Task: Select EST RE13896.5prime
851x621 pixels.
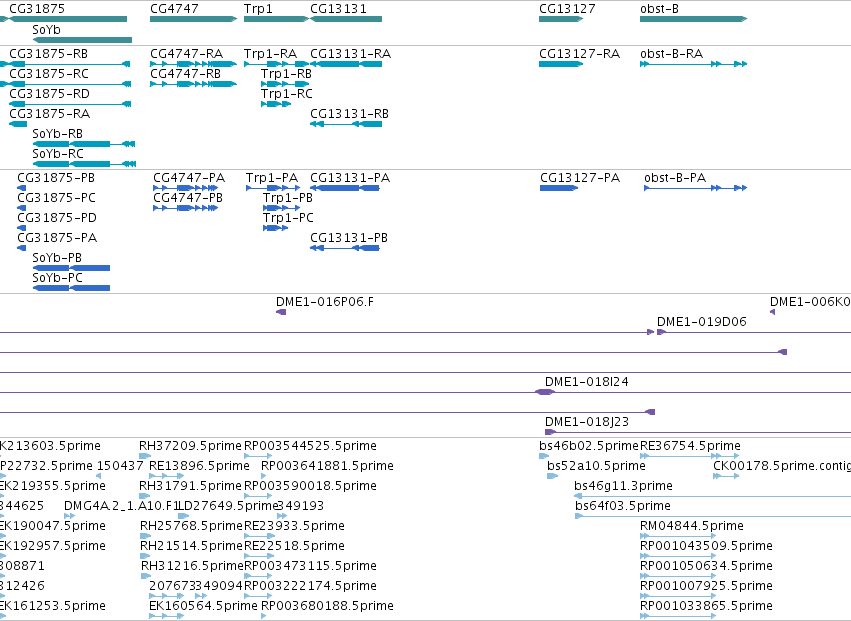Action: coord(167,476)
